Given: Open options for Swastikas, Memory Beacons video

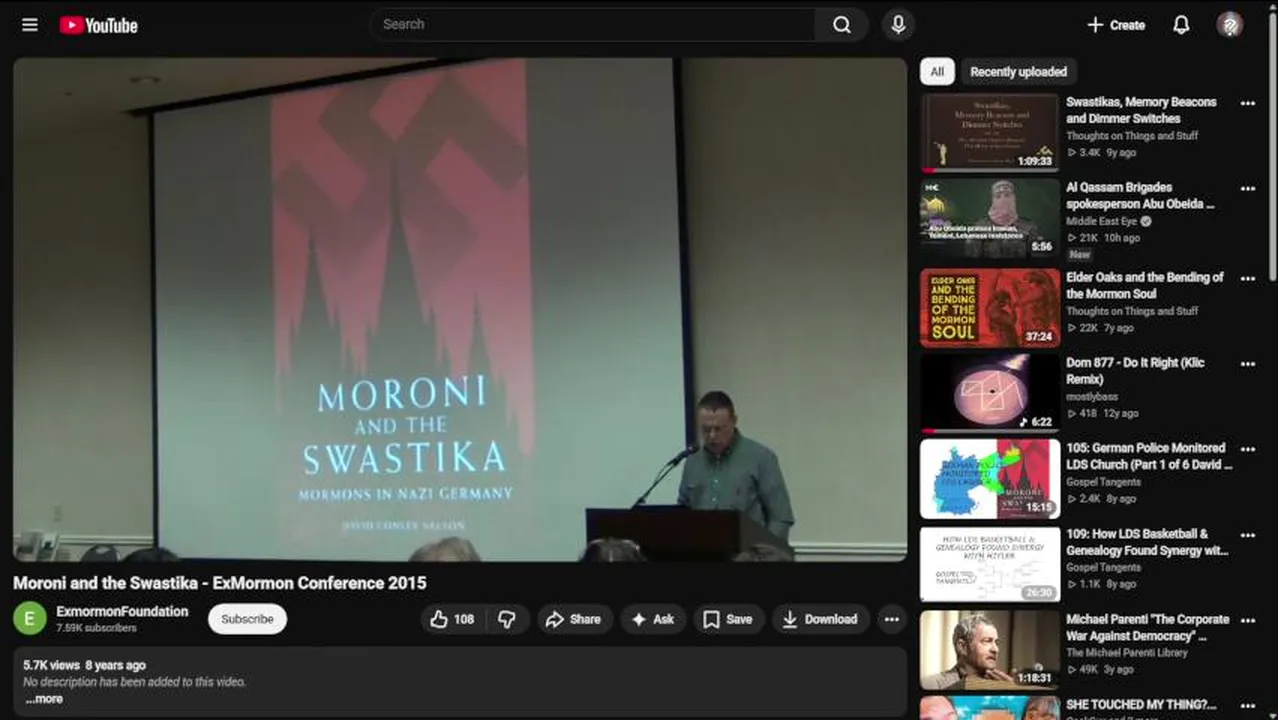Looking at the screenshot, I should click(1247, 103).
